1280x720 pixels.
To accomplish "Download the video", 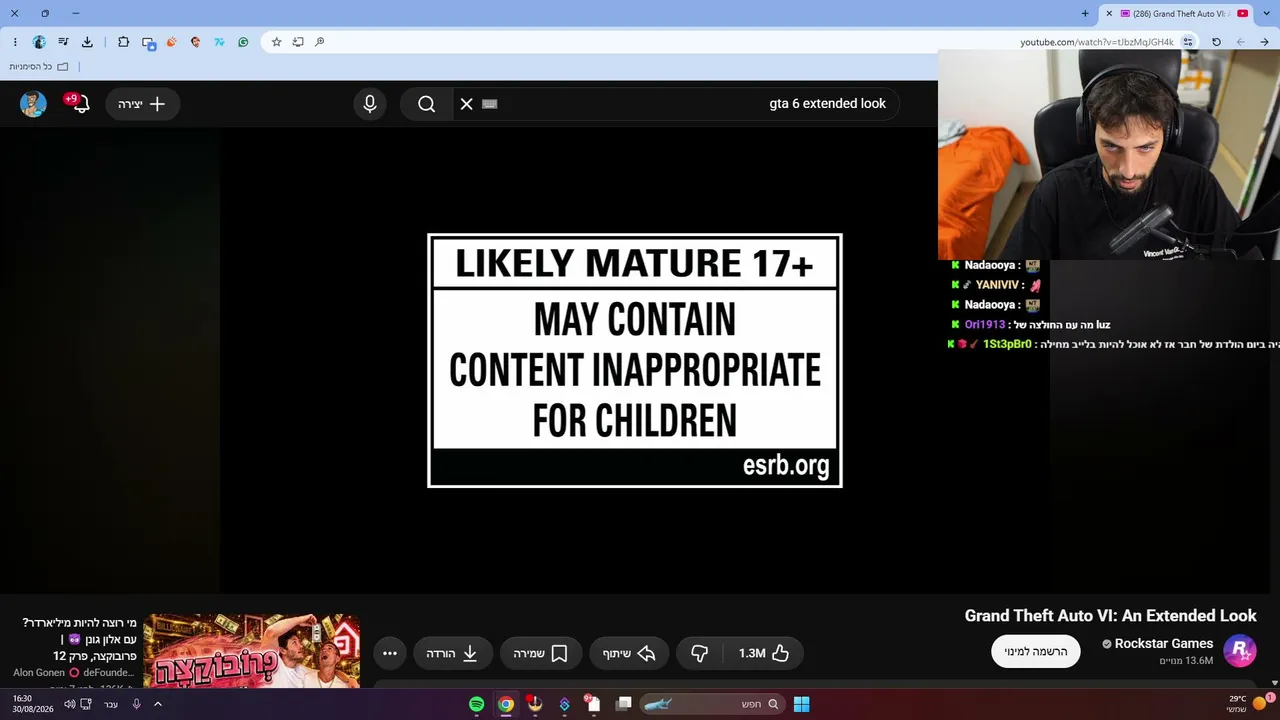I will [452, 654].
